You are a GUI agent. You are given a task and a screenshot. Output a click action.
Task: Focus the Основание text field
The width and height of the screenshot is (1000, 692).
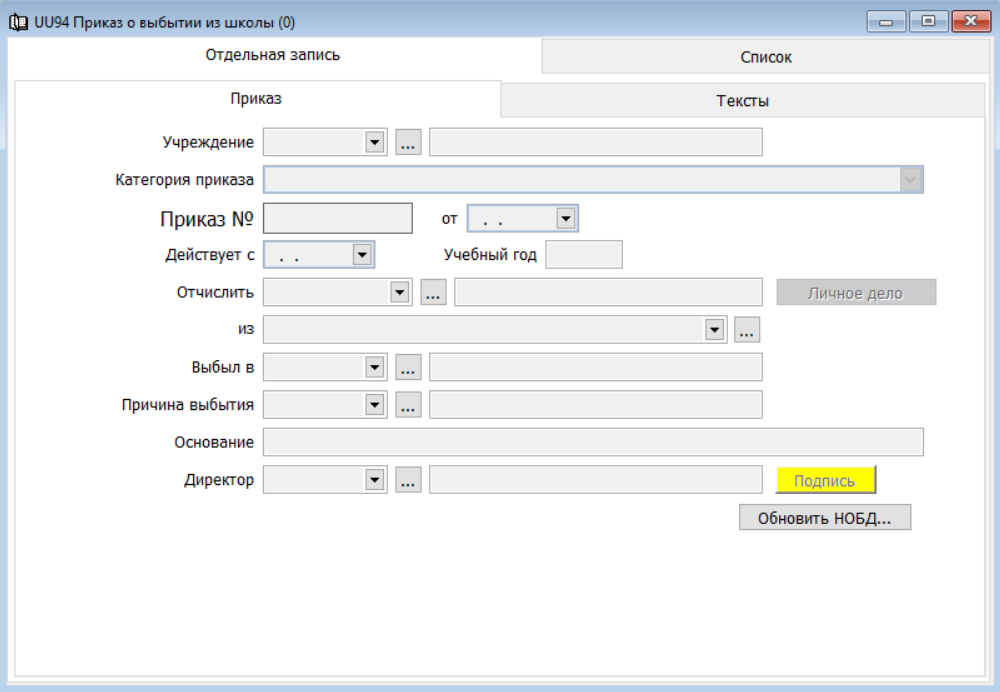[x=593, y=442]
